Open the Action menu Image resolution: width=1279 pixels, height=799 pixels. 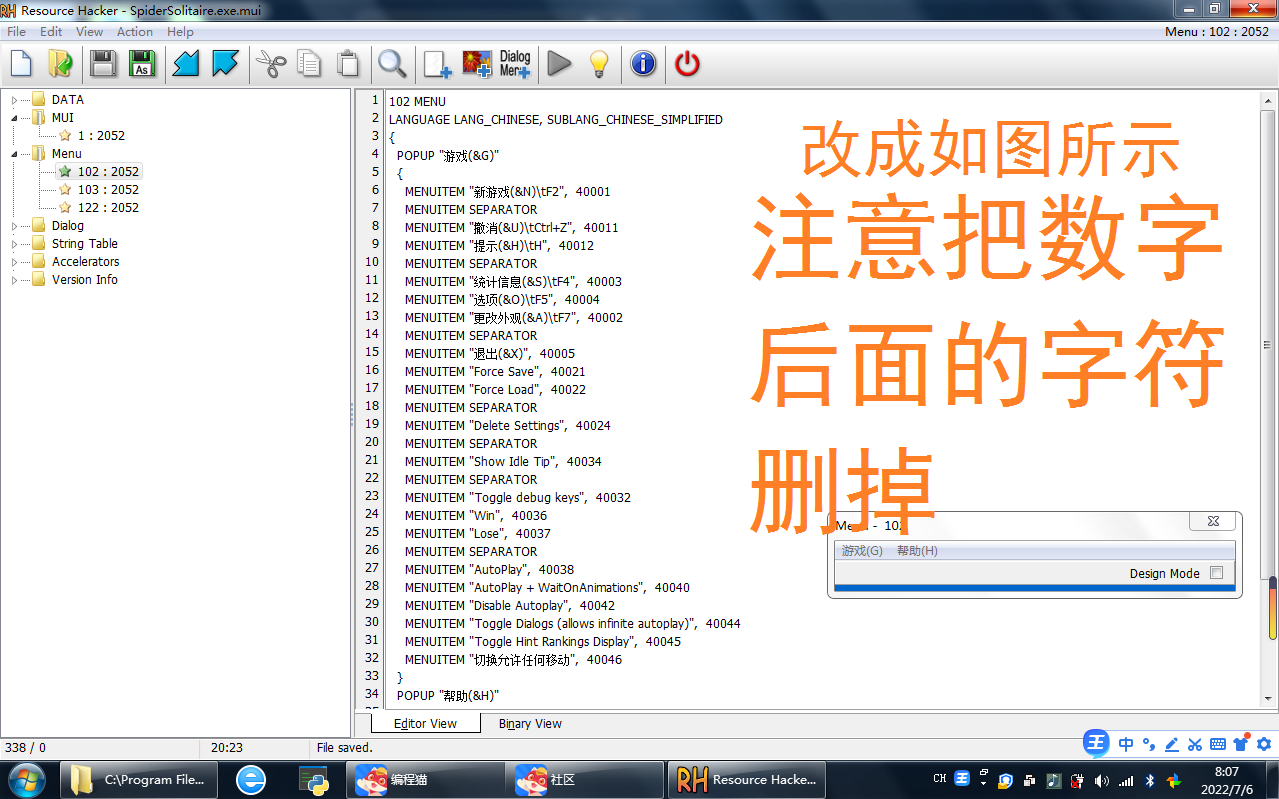(135, 32)
